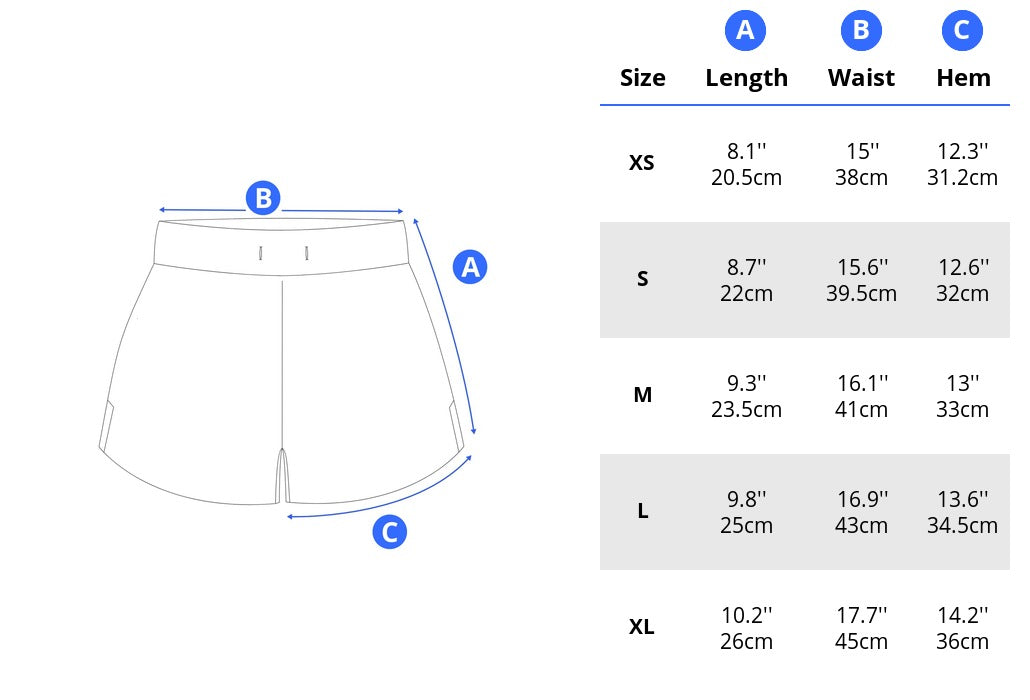Click the M waist value 16.1''

862,383
